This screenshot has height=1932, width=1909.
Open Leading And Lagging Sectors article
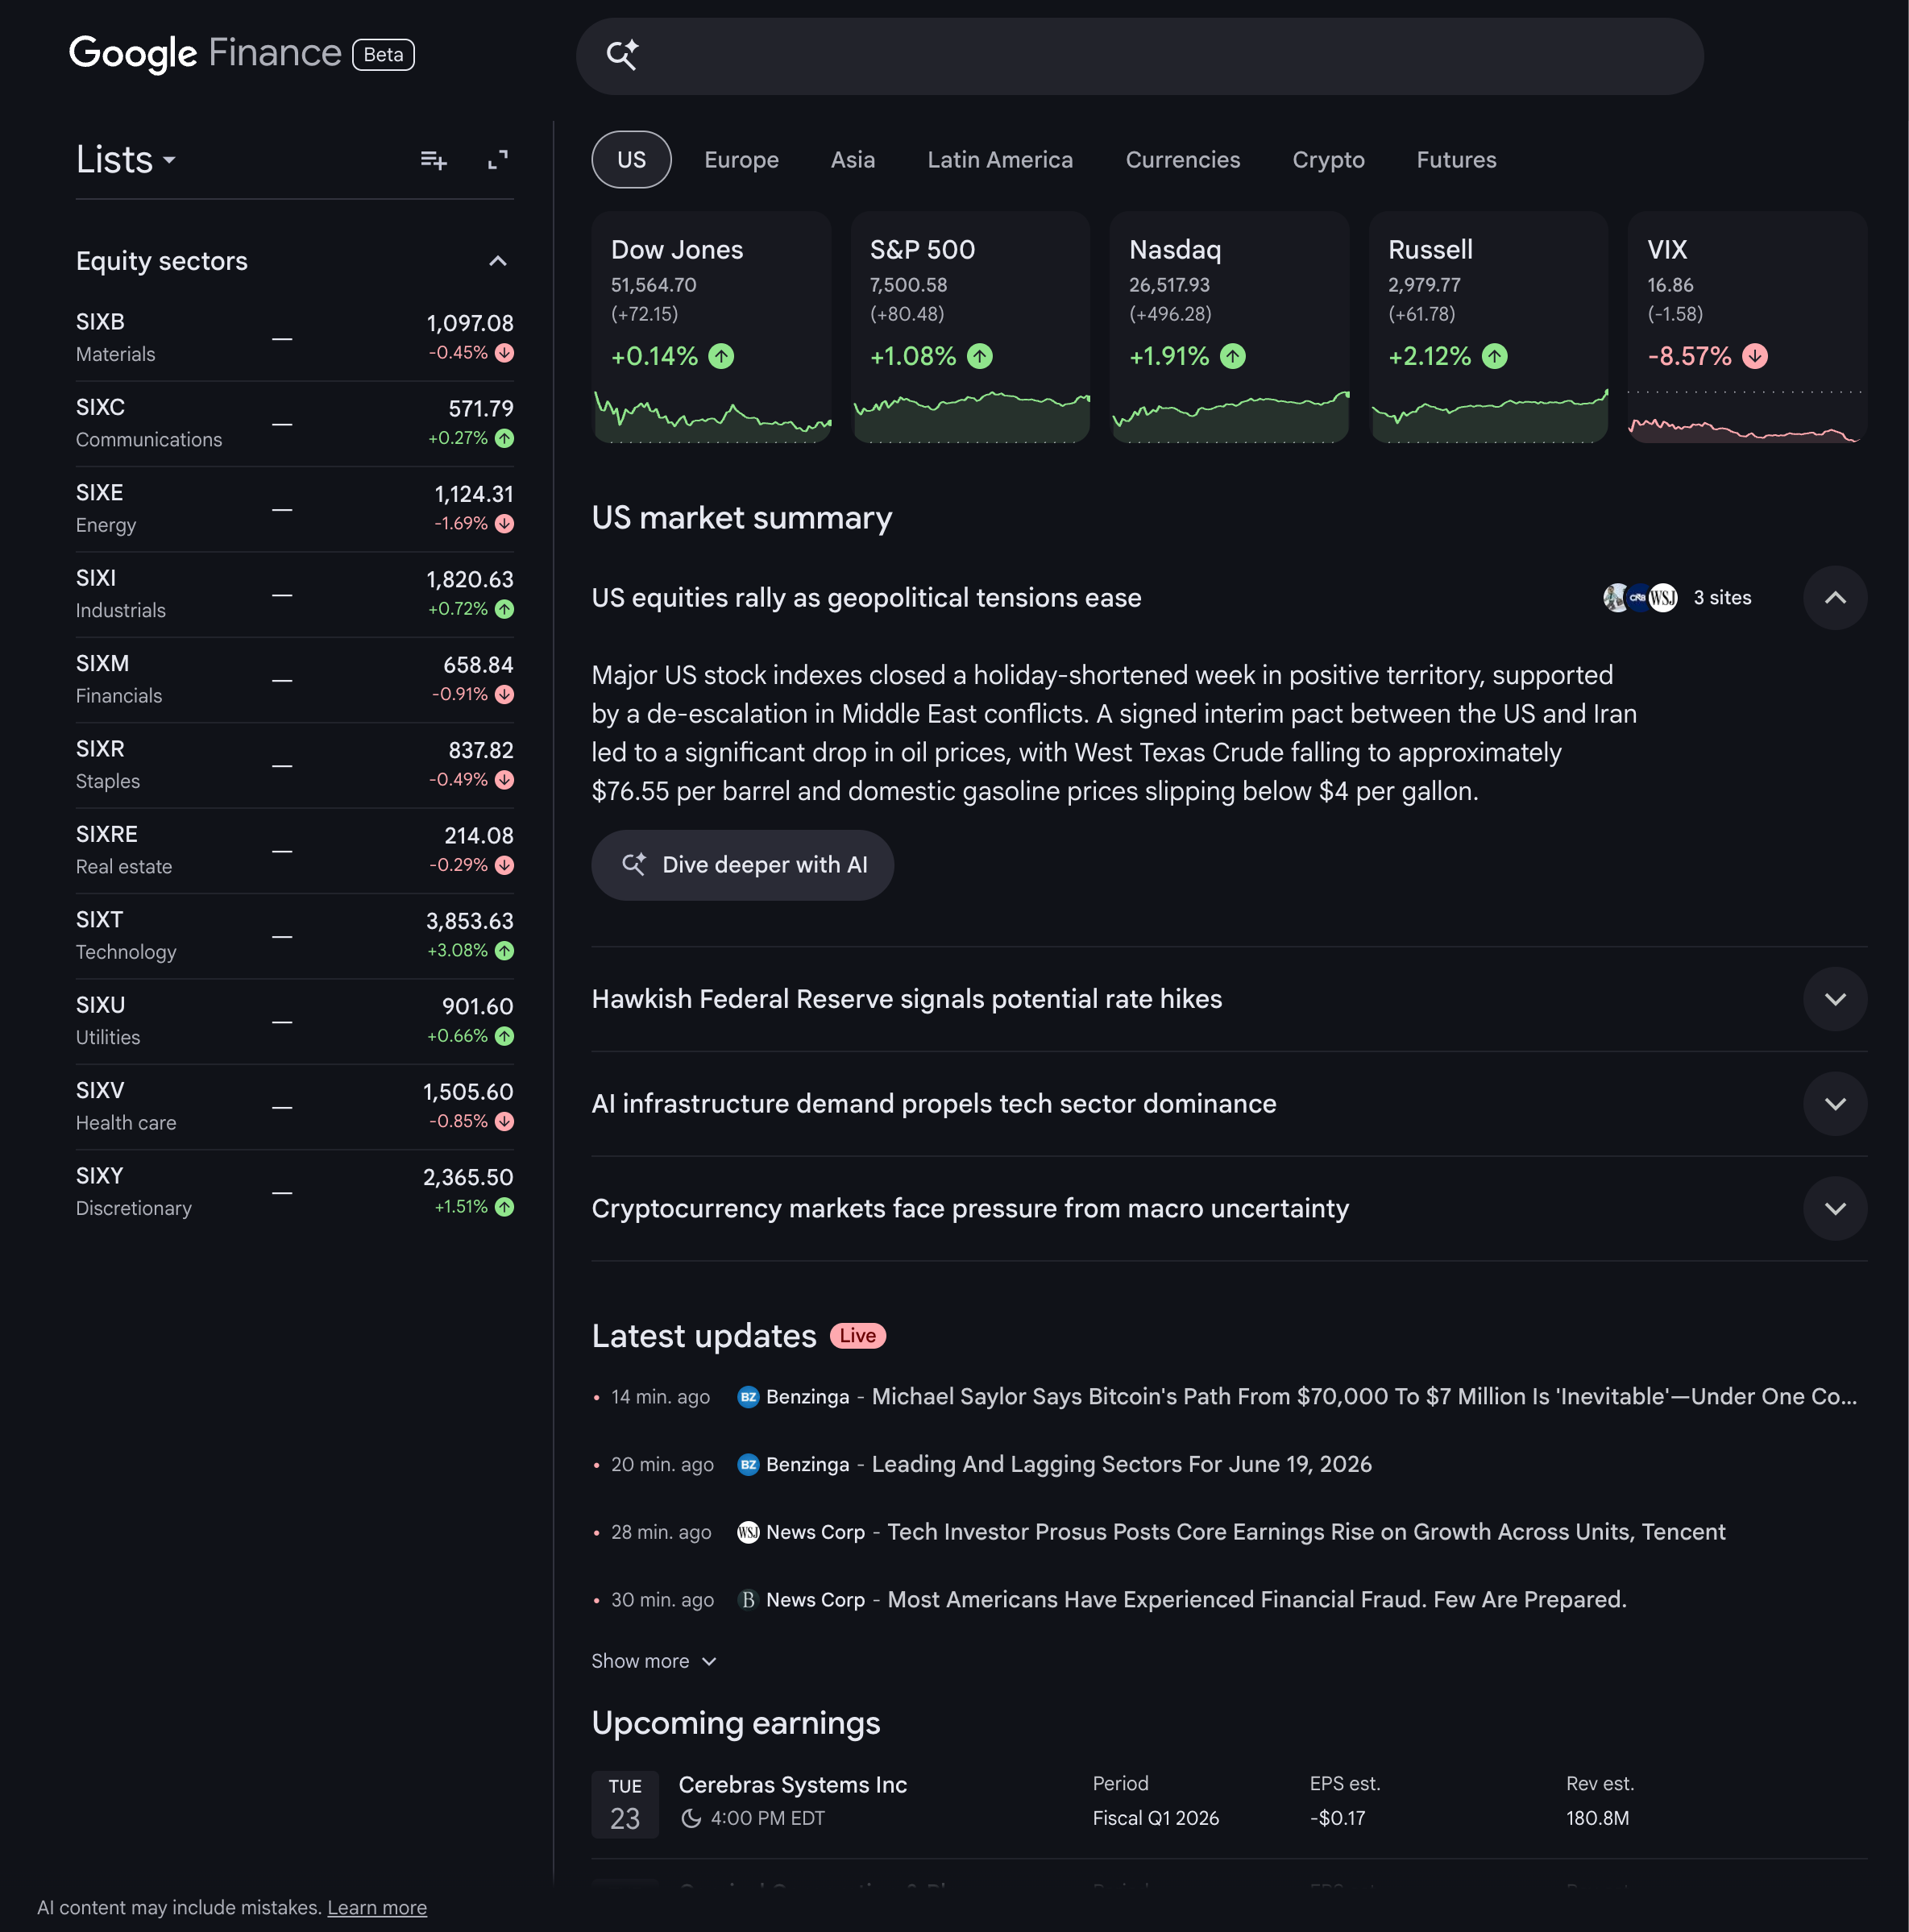click(x=1122, y=1465)
